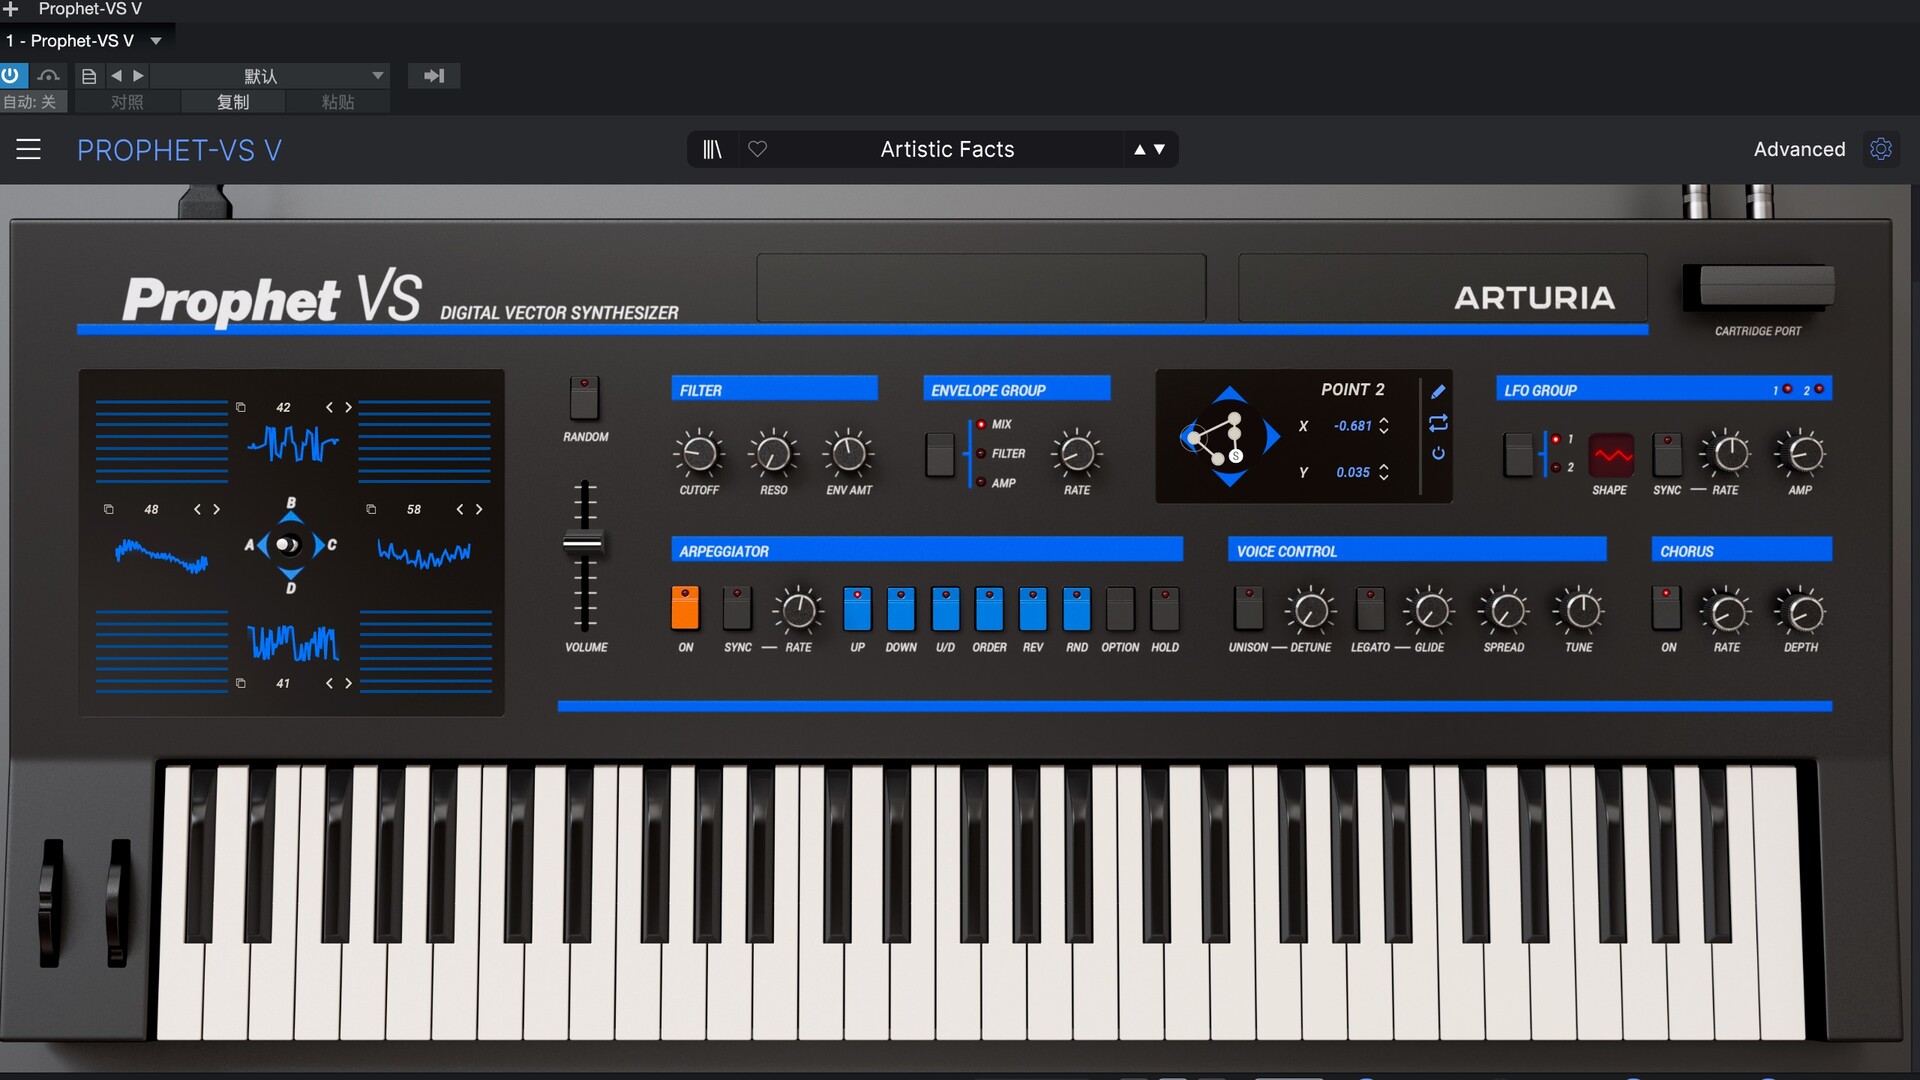Toggle arpeggiator HOLD button
This screenshot has height=1080, width=1920.
[x=1165, y=608]
